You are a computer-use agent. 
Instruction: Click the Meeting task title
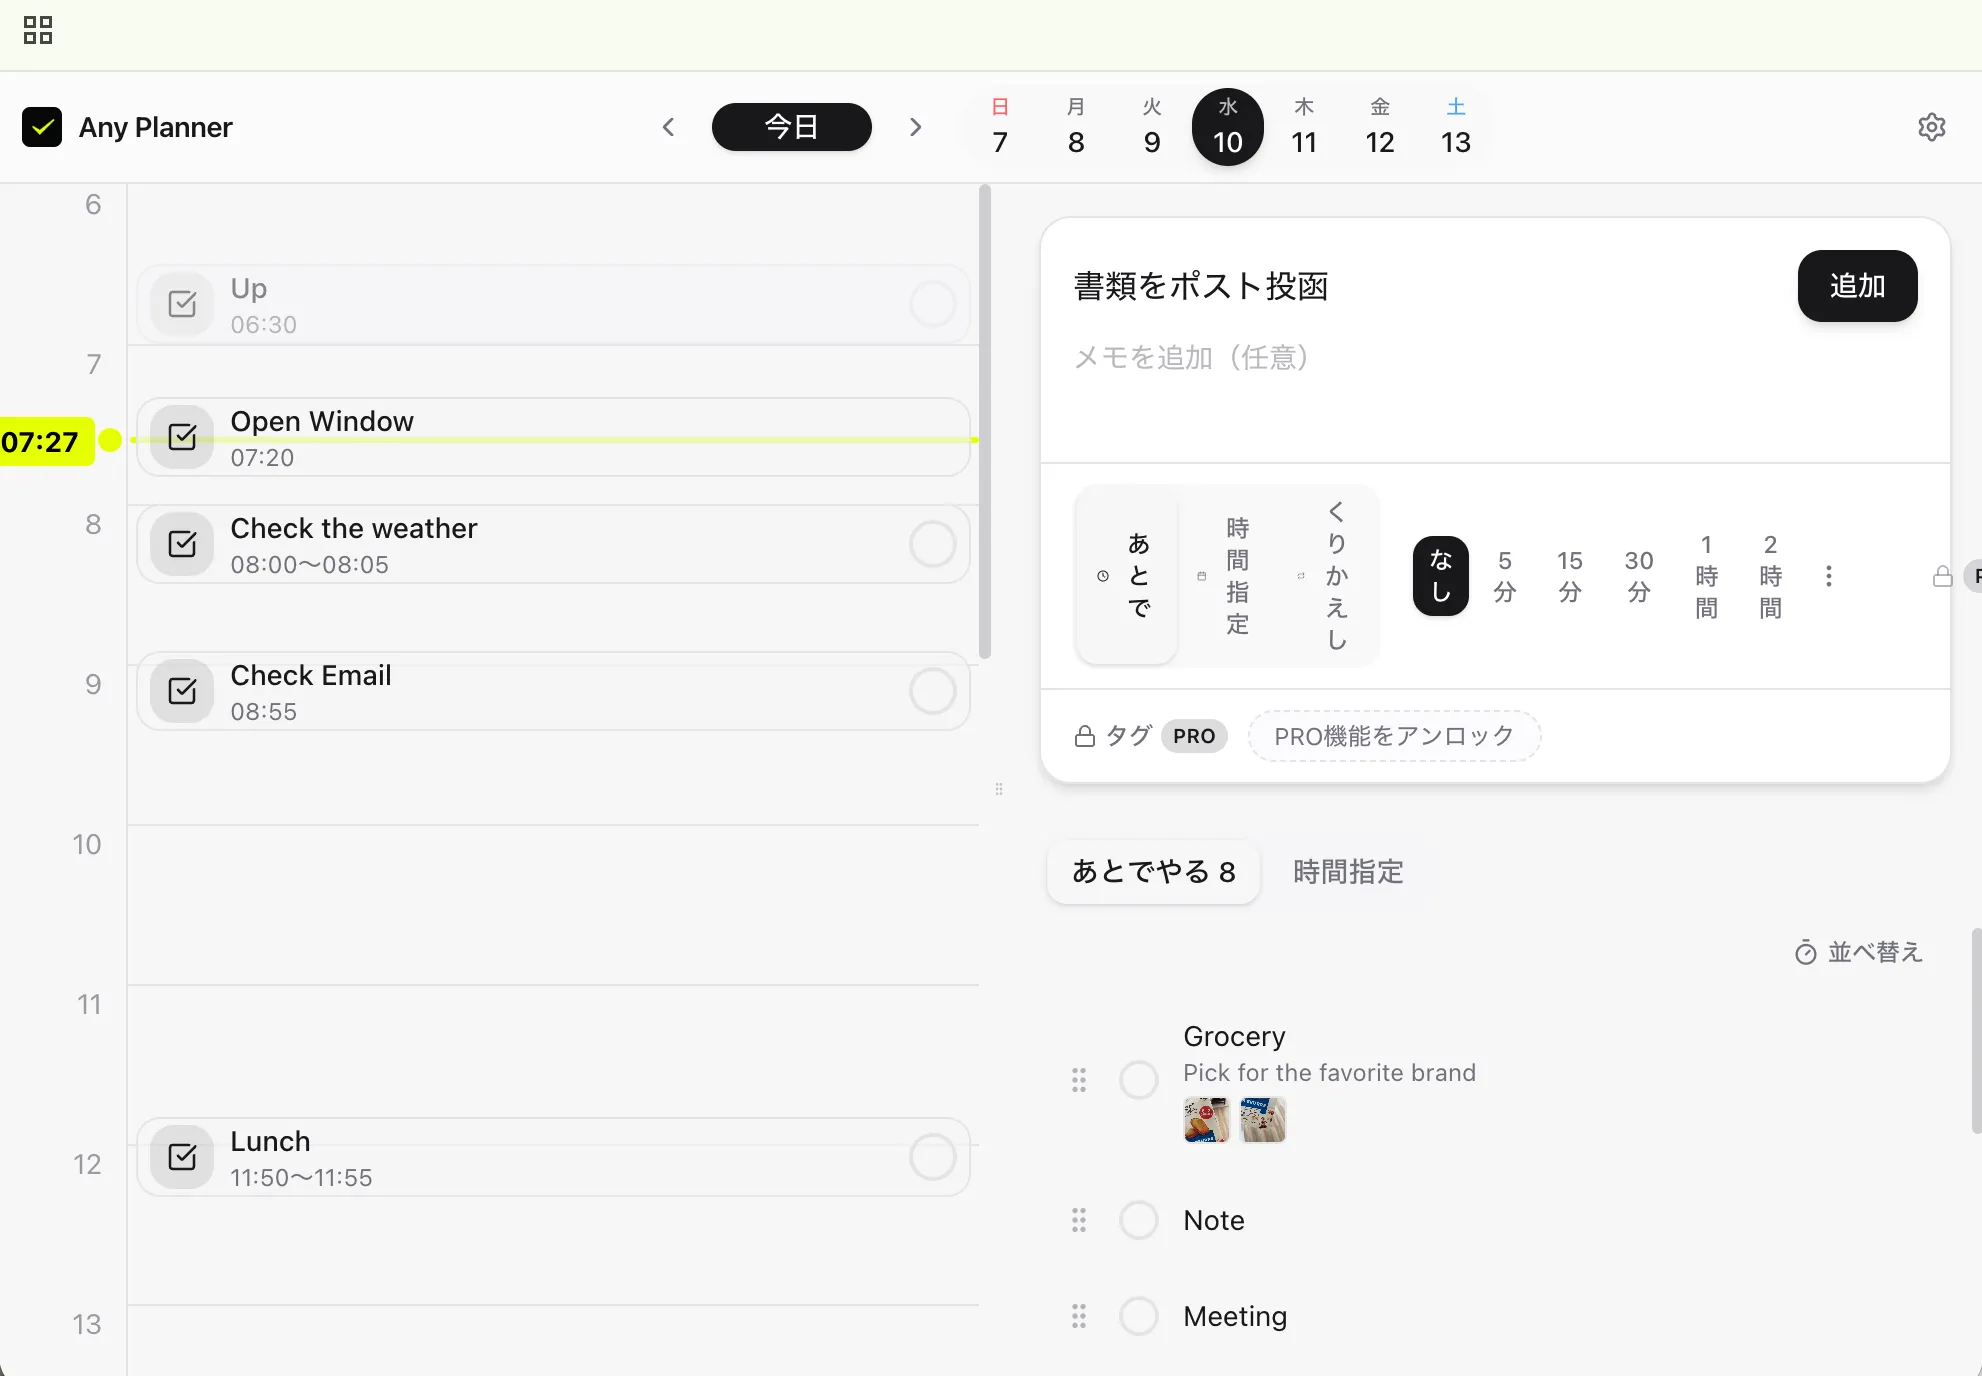(x=1235, y=1316)
